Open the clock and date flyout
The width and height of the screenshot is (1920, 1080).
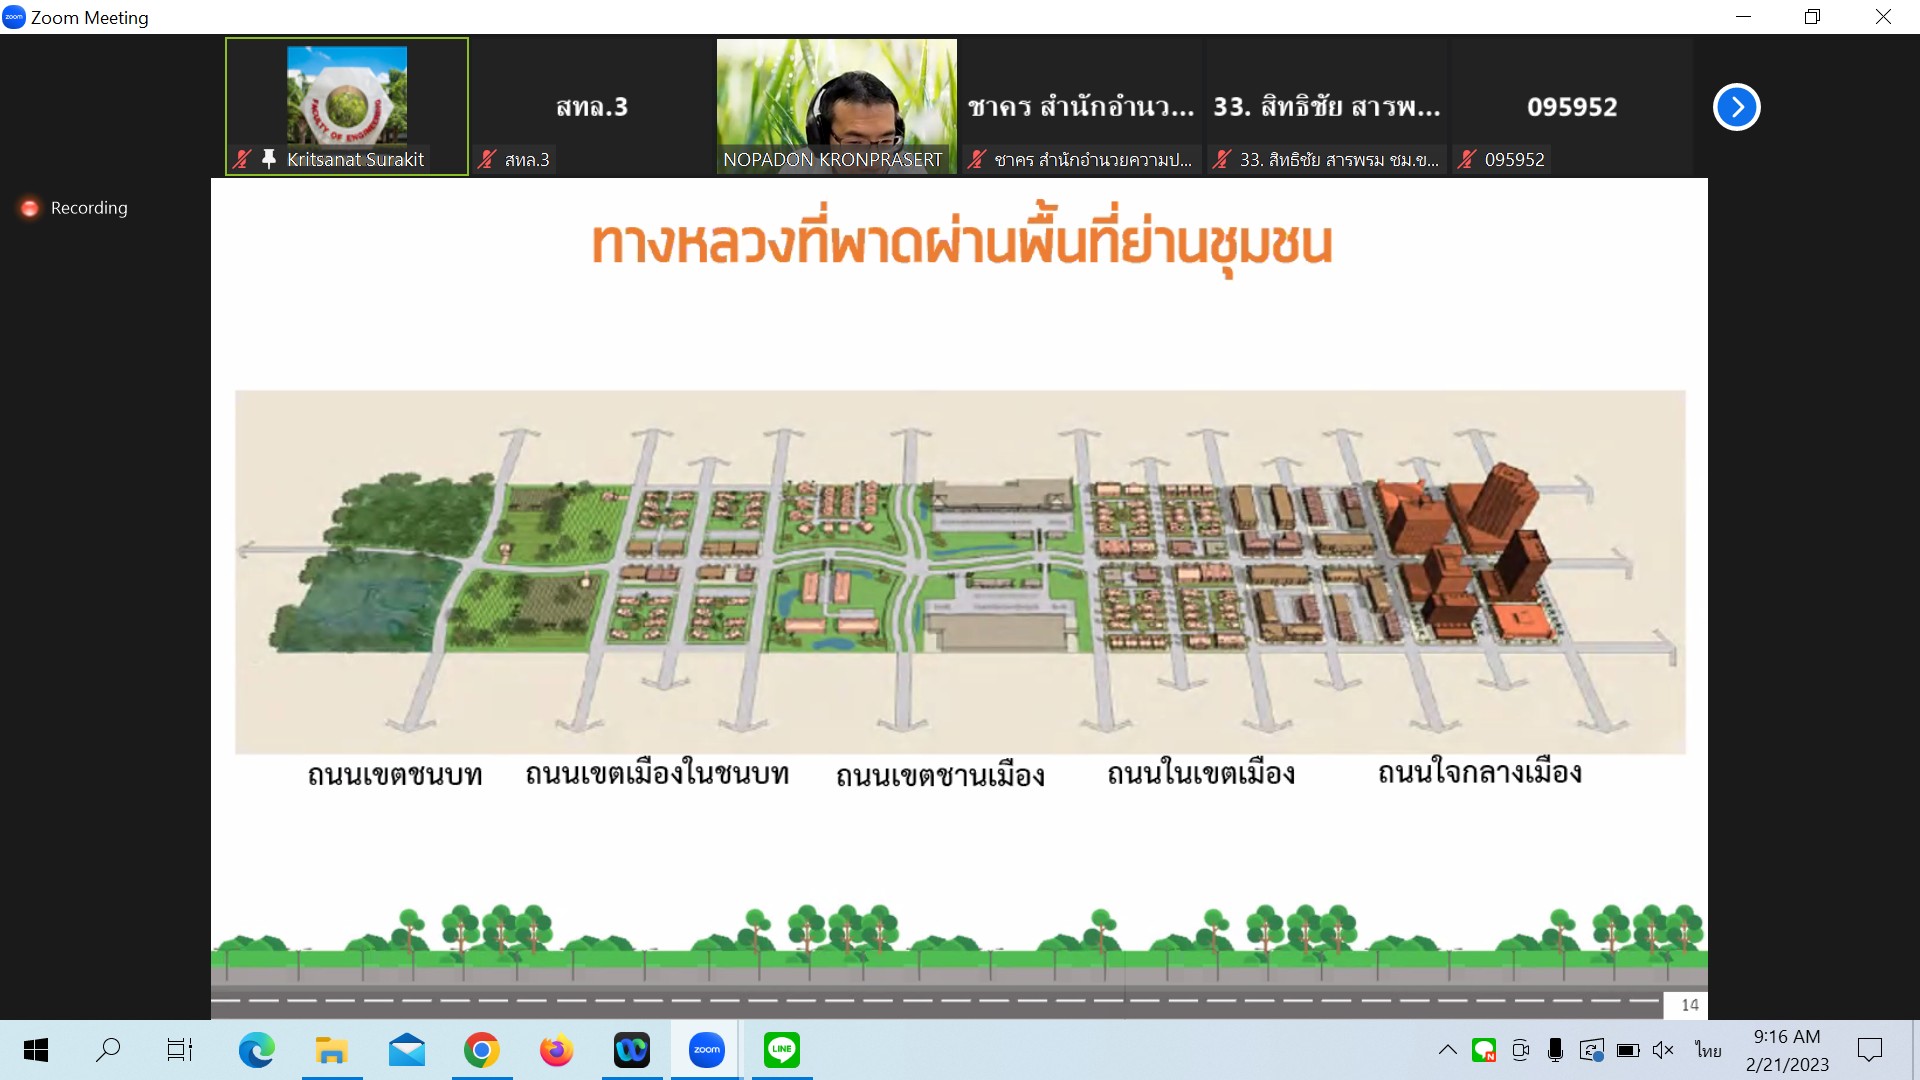click(x=1787, y=1050)
